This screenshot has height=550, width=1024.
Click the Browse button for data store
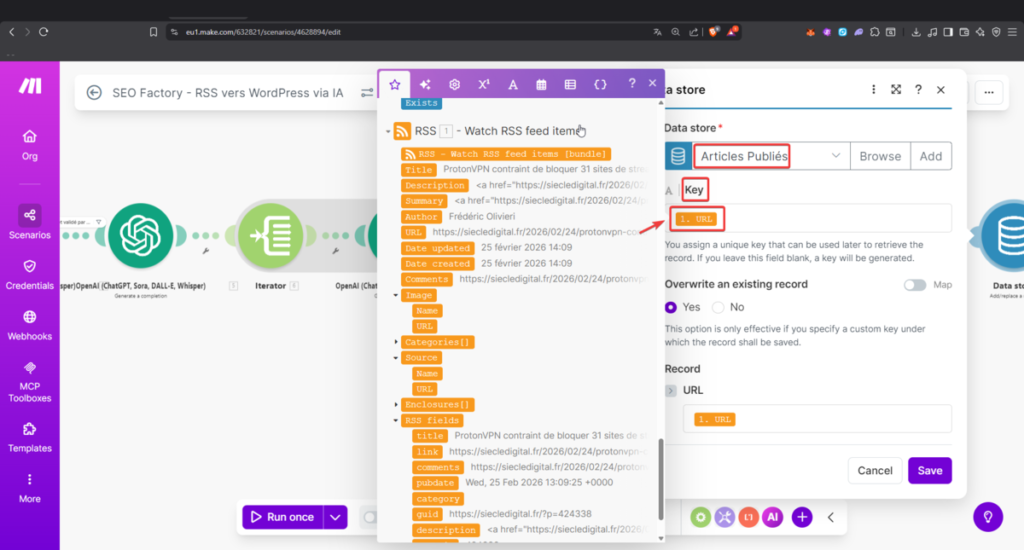pos(880,156)
